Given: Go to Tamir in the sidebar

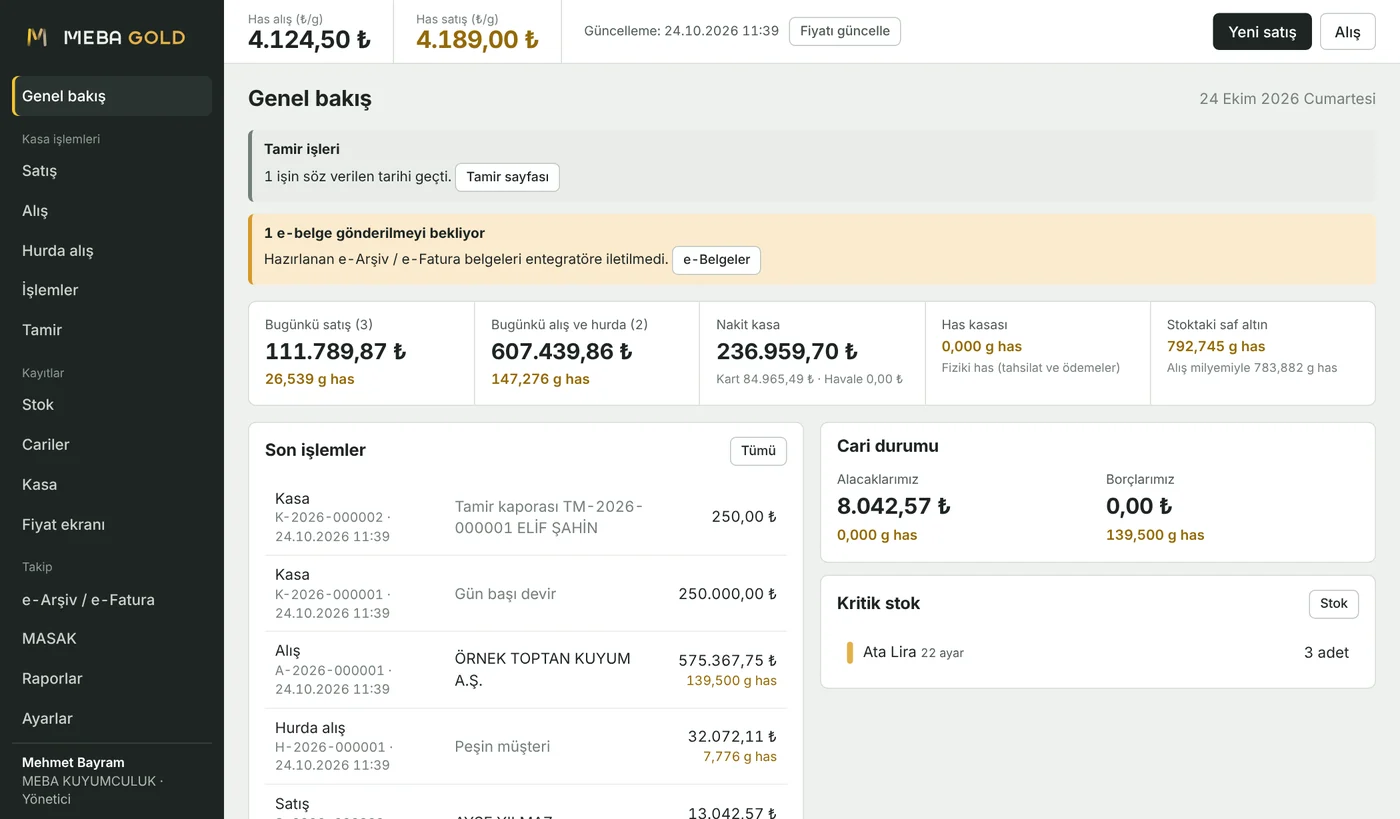Looking at the screenshot, I should click(x=112, y=330).
